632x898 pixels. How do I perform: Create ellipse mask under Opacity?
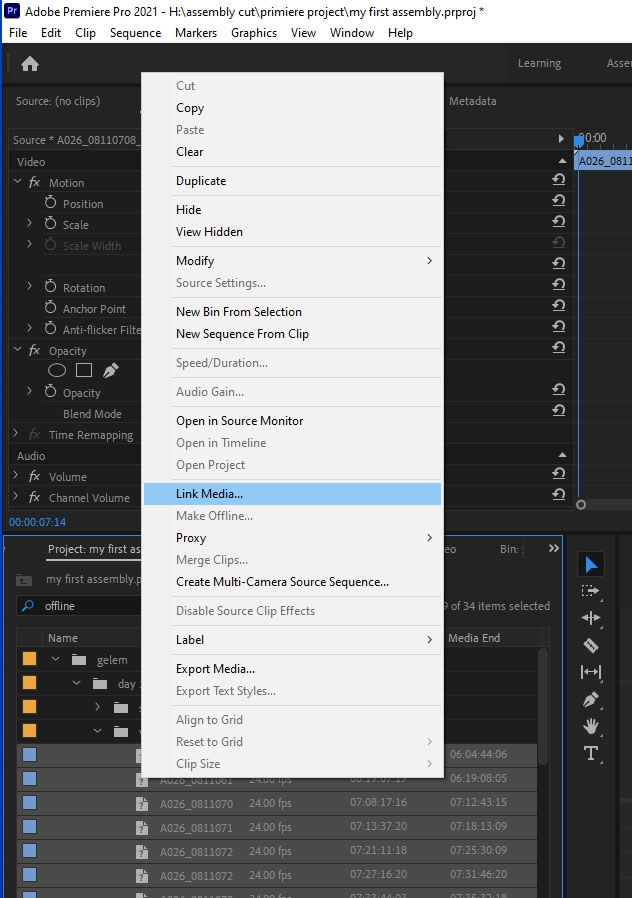coord(57,371)
